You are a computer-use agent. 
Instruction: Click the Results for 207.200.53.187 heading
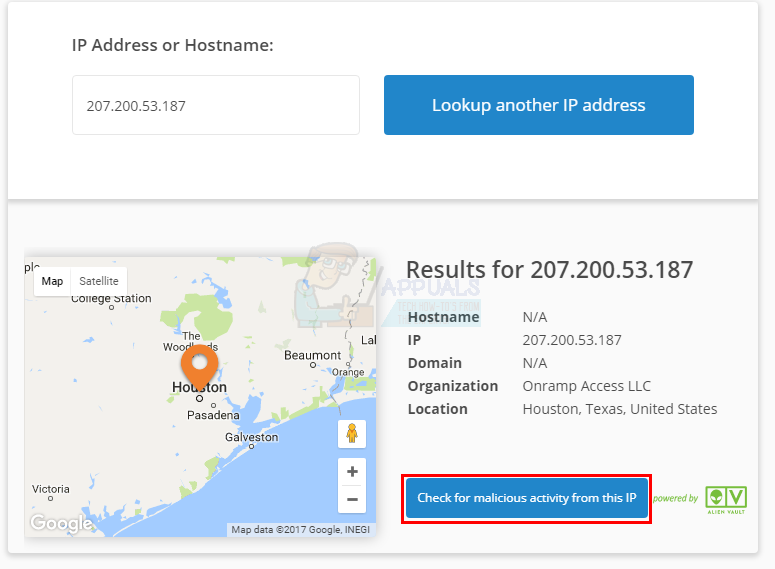pos(549,269)
